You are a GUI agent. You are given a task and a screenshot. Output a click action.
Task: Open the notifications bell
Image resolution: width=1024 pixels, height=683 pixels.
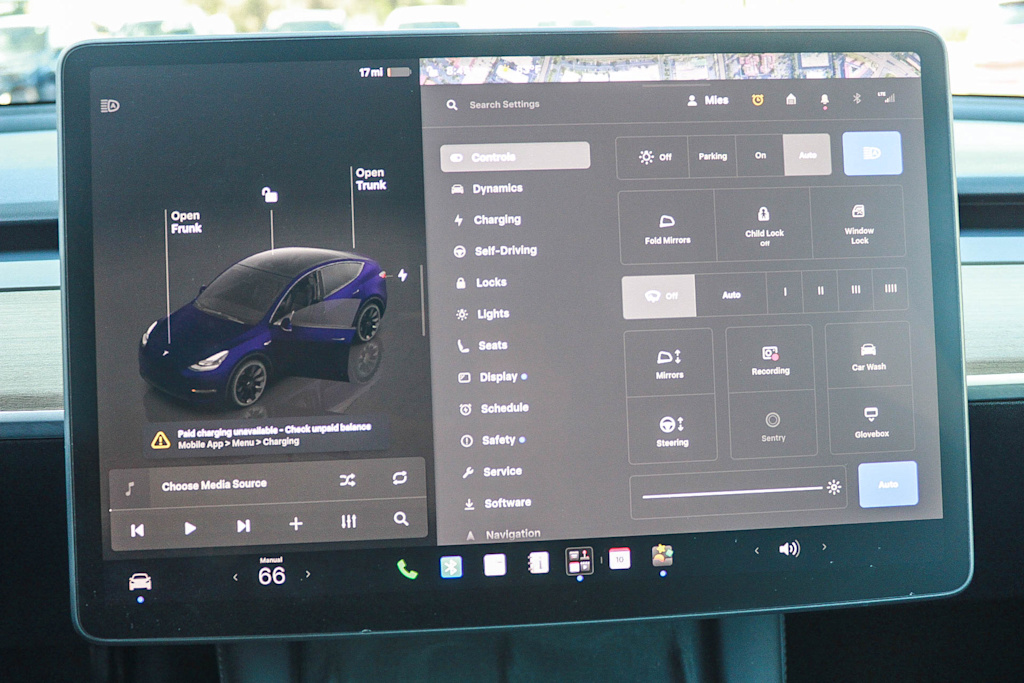824,100
